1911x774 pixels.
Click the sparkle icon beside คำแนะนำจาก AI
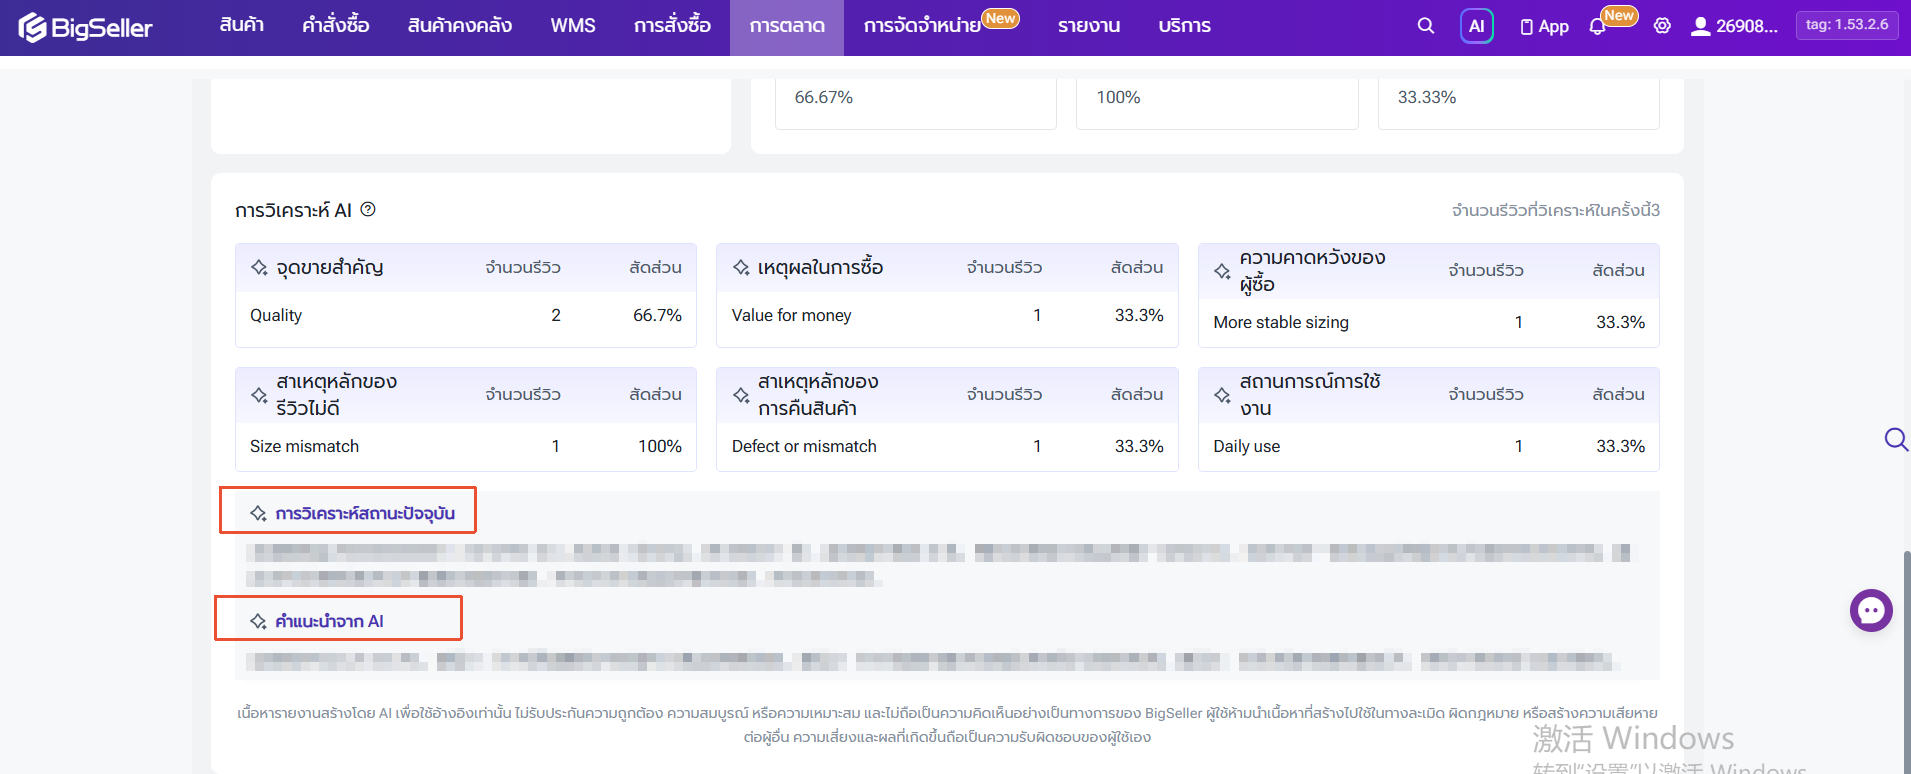point(258,621)
